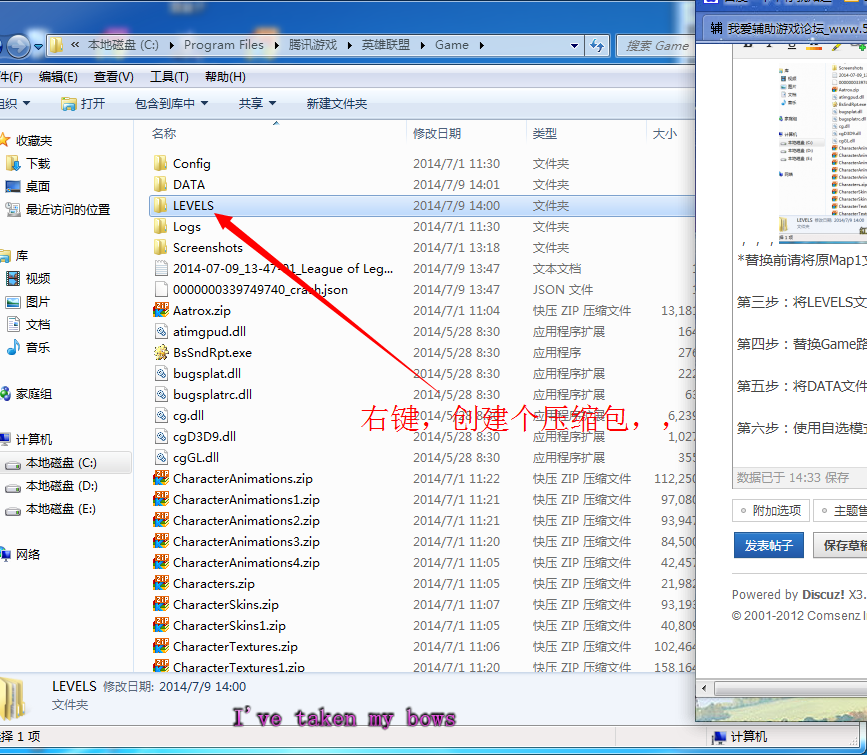Image resolution: width=867 pixels, height=755 pixels.
Task: Sort files by the 名称 column header
Action: coord(164,133)
